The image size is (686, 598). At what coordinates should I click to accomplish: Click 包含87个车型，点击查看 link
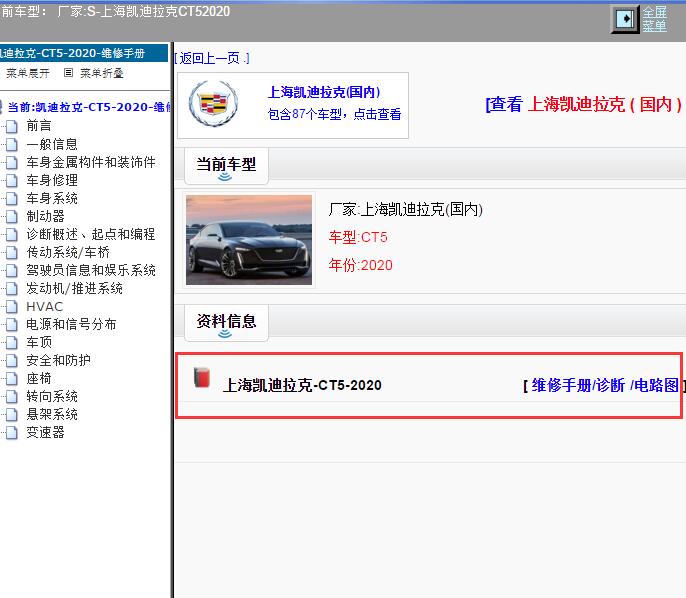click(x=334, y=115)
